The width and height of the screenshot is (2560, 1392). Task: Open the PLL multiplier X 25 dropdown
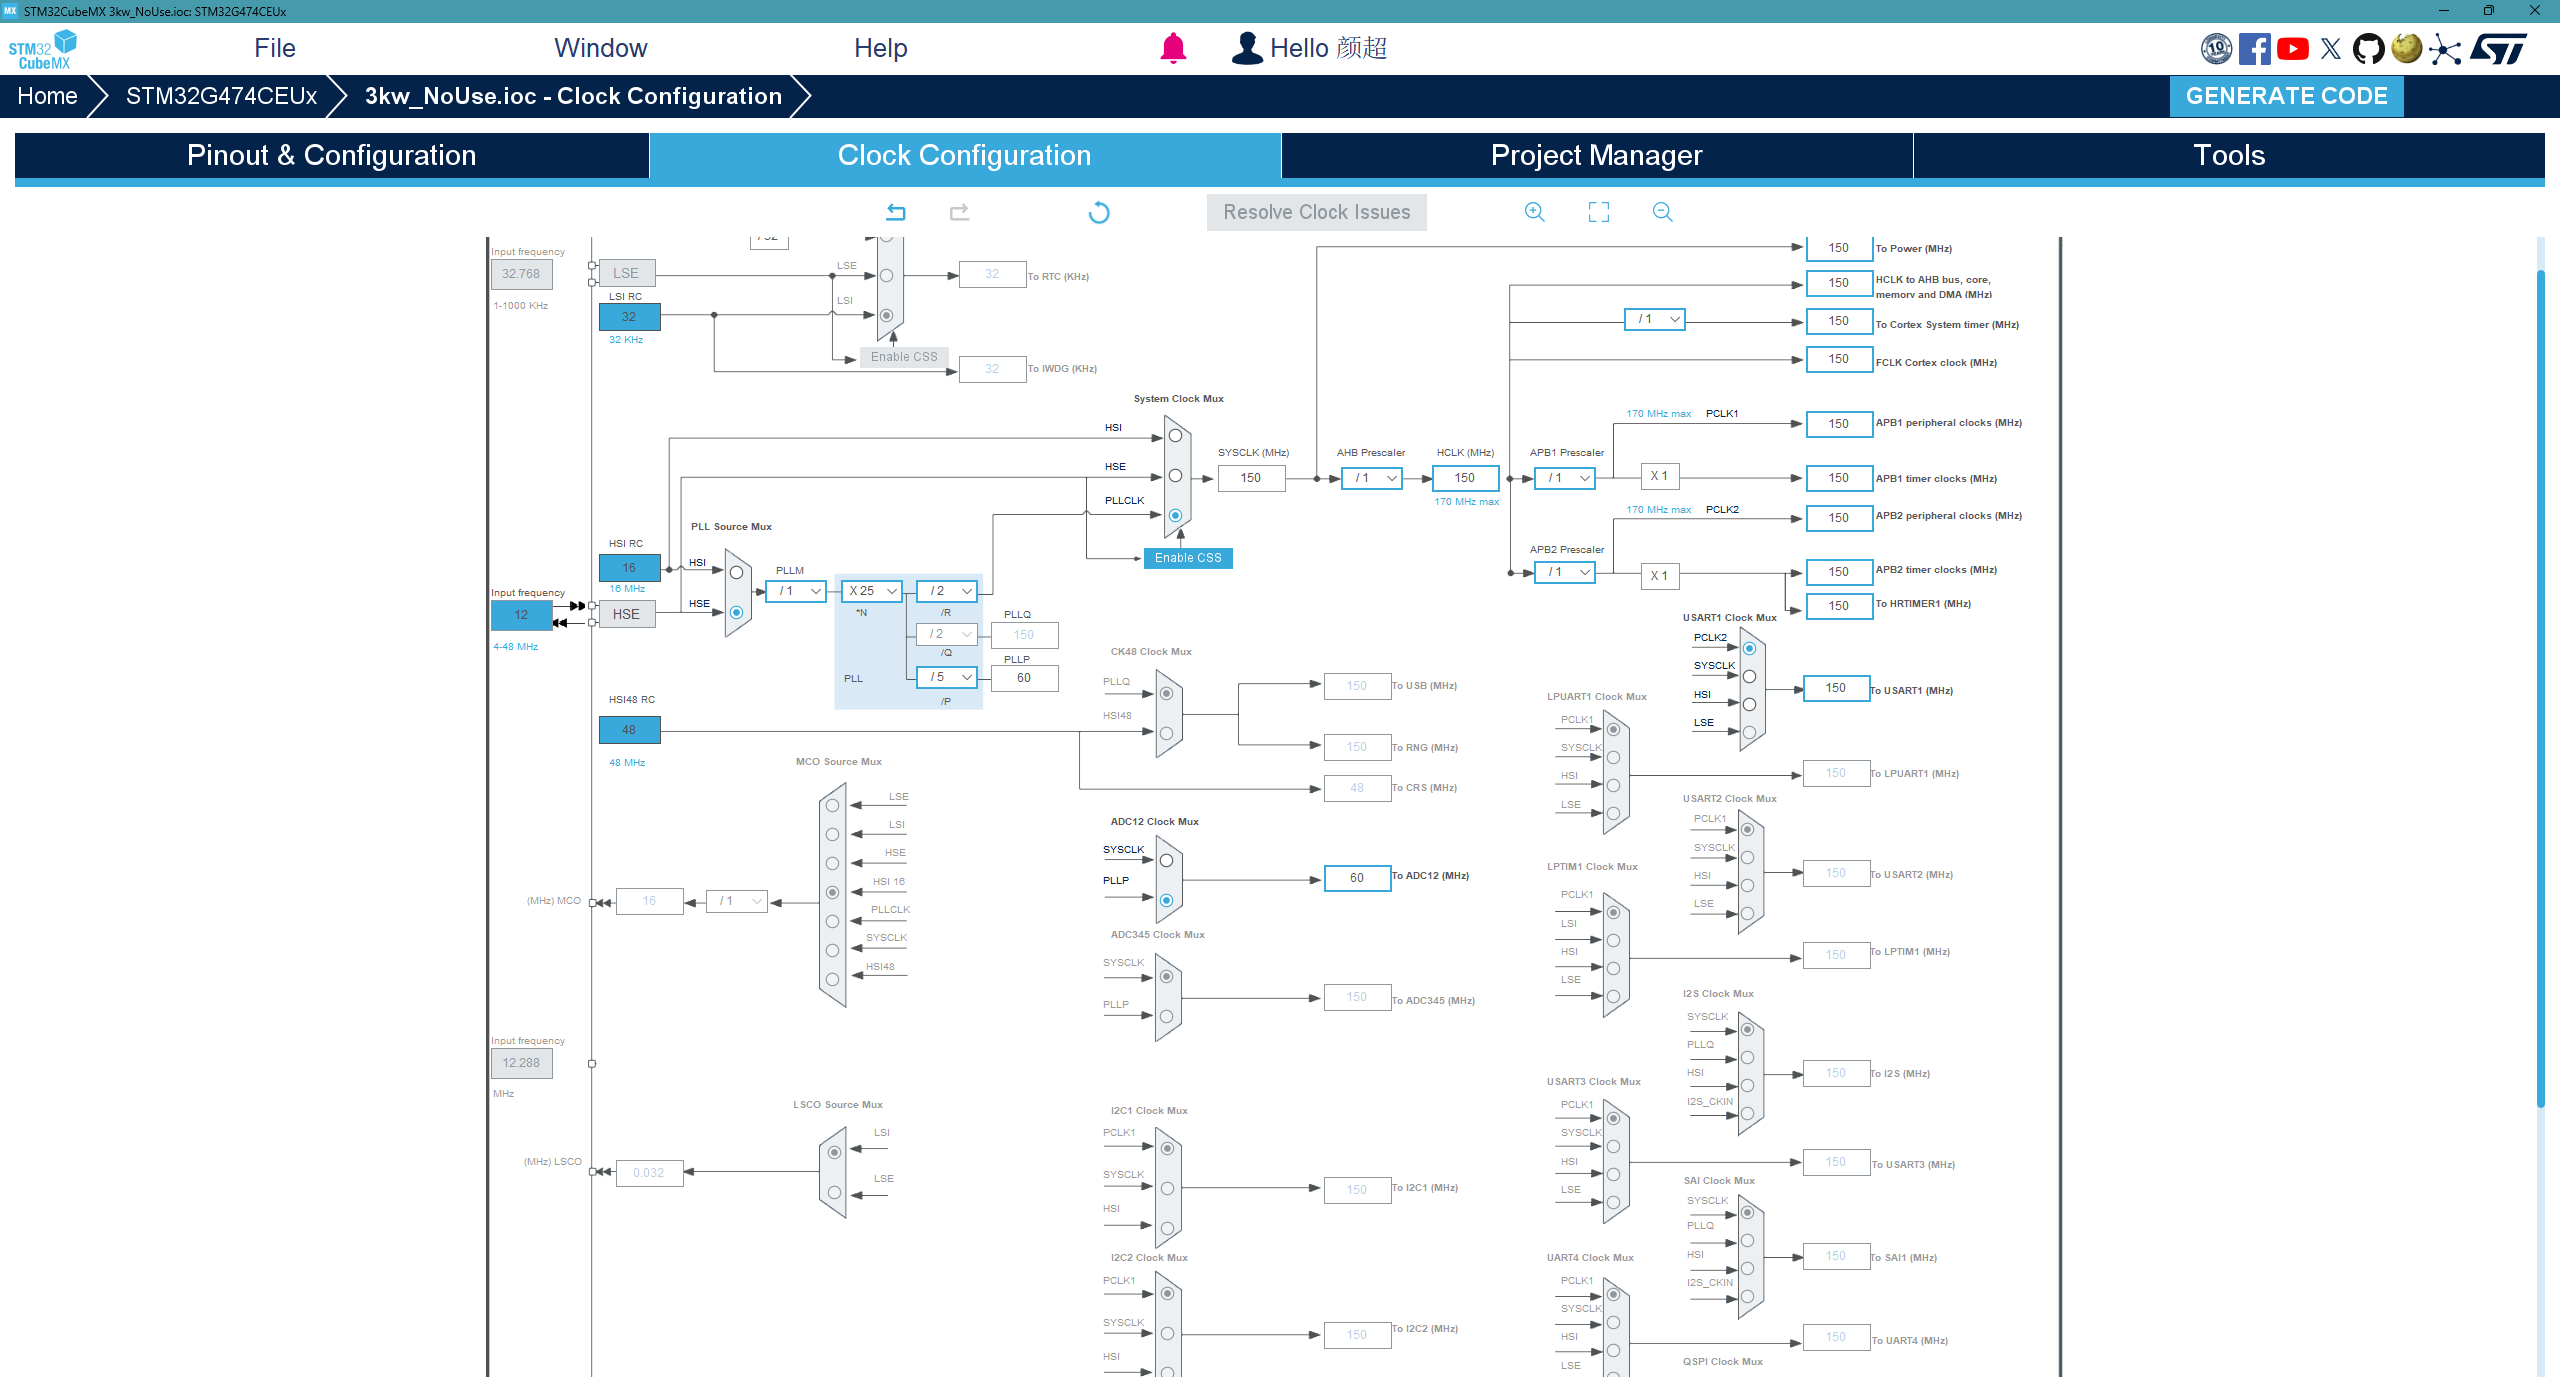[x=871, y=591]
